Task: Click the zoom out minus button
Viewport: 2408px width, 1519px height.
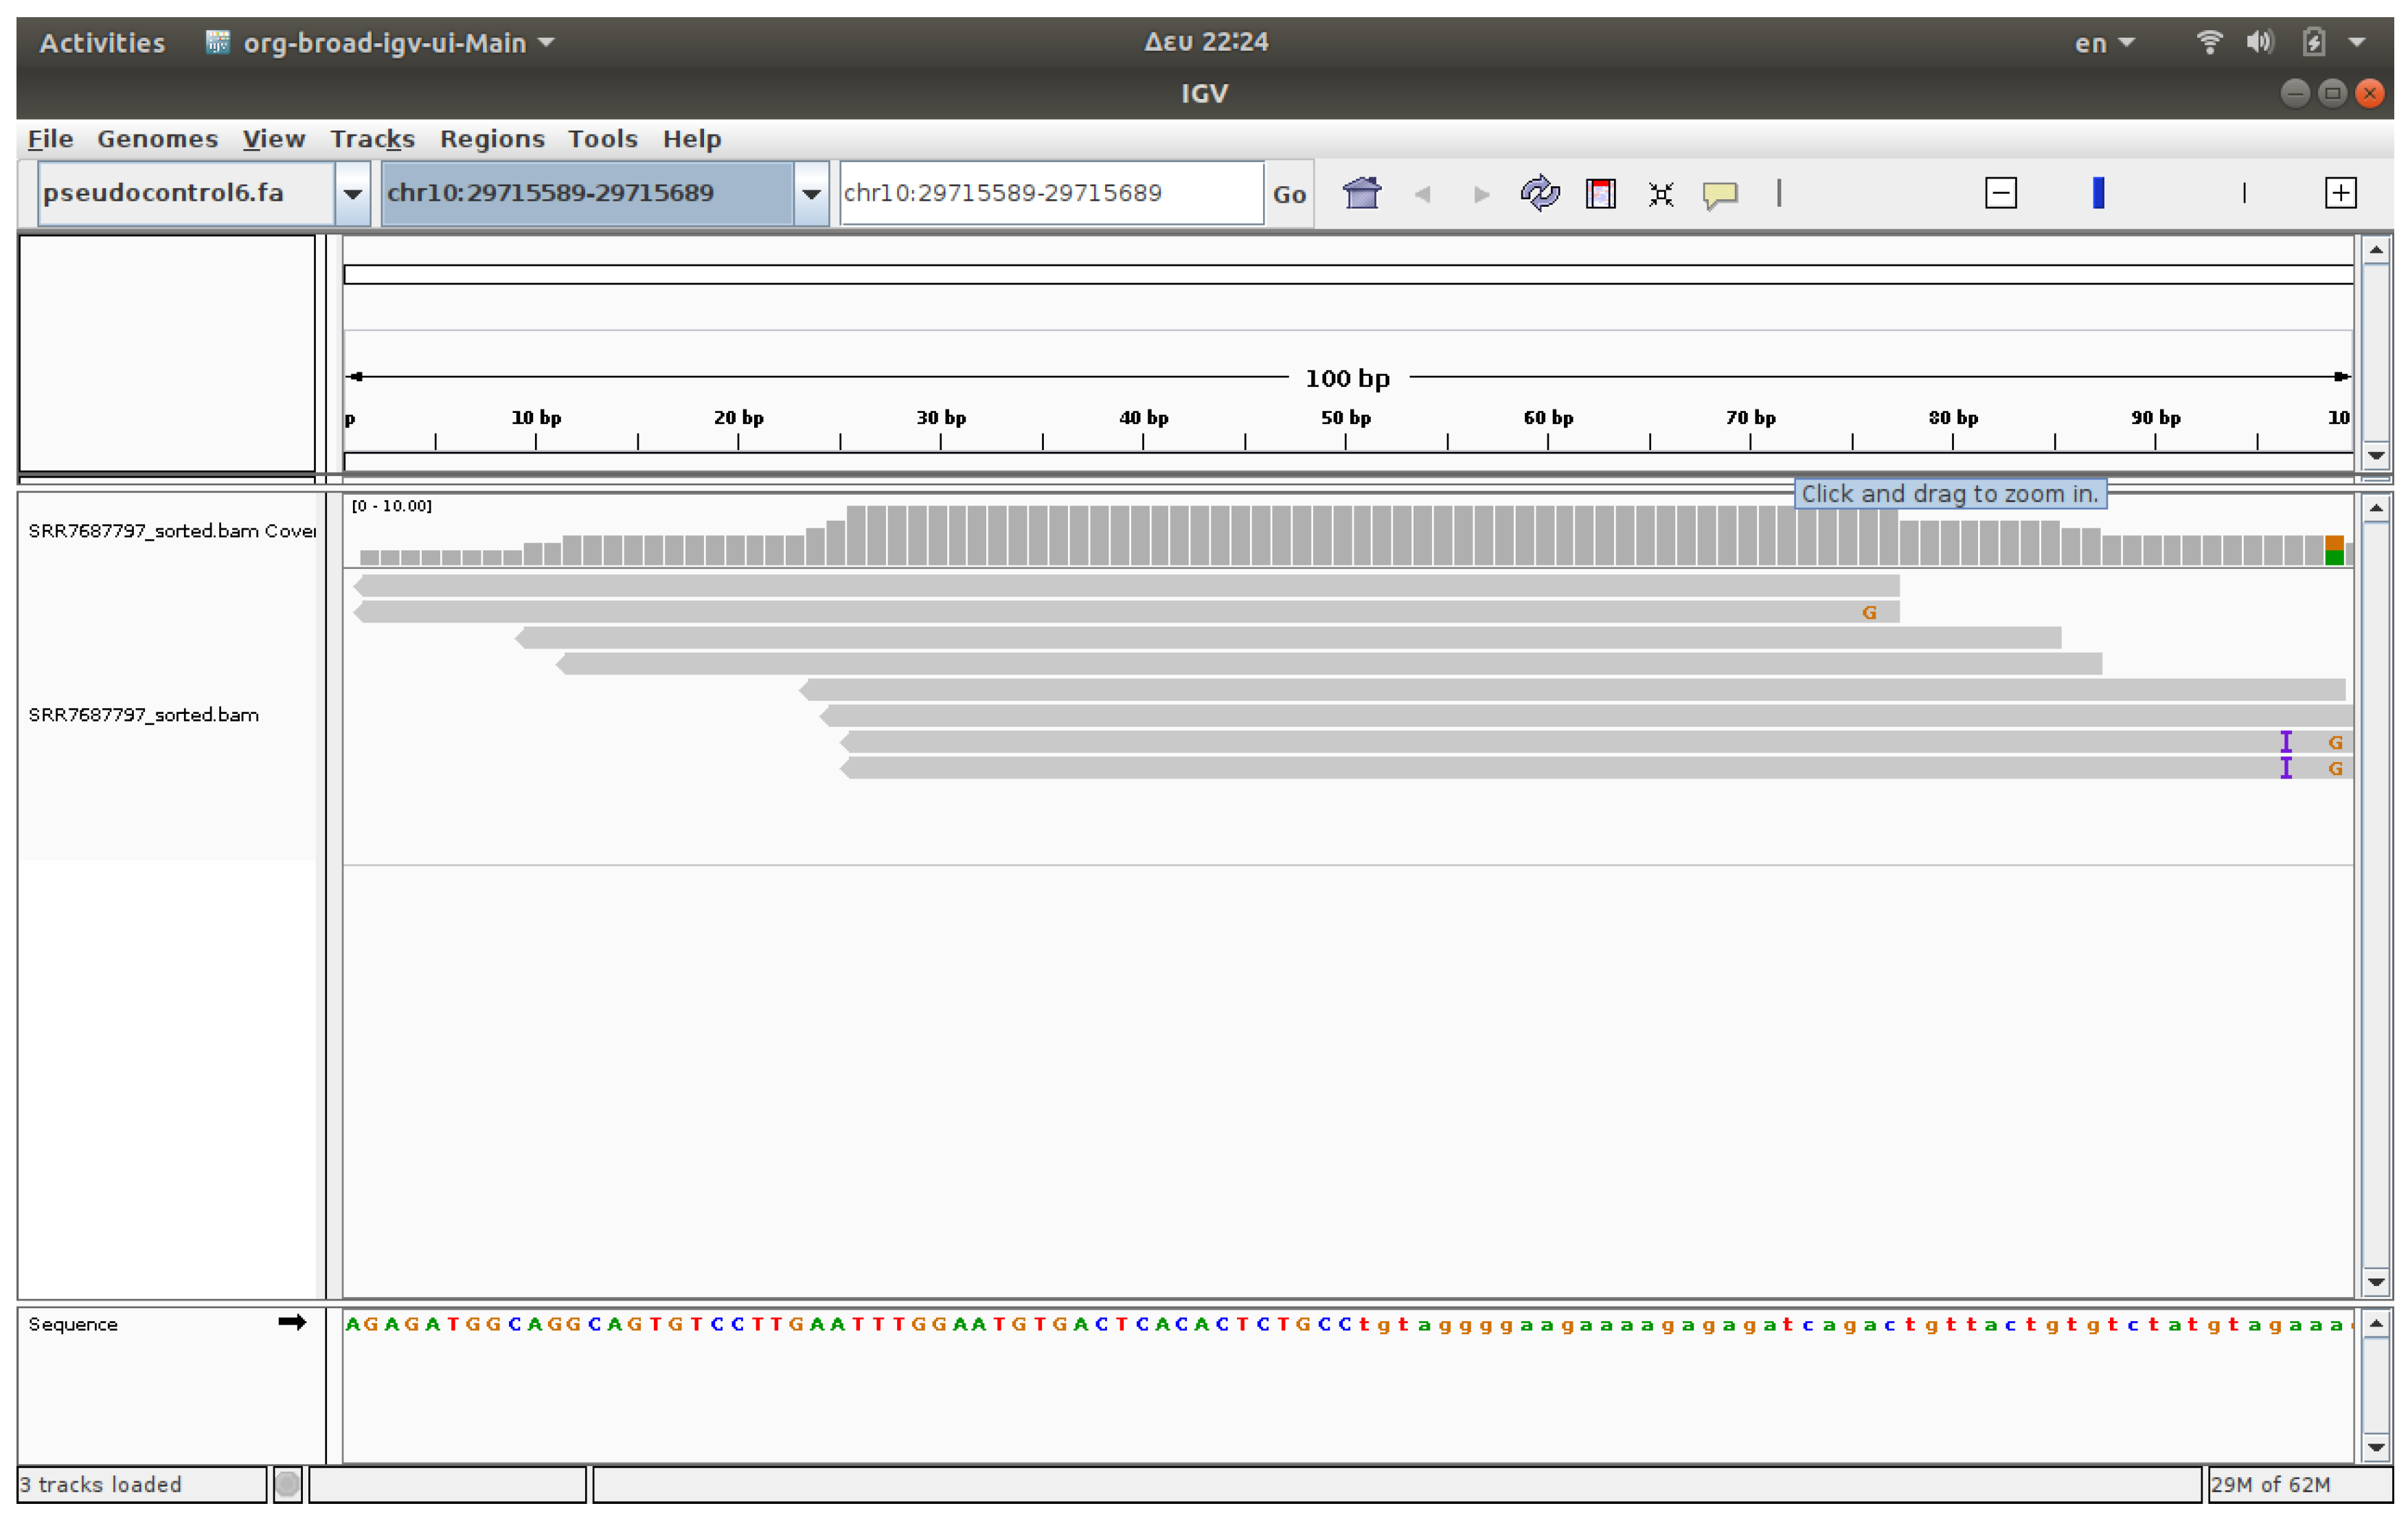Action: coord(2000,192)
